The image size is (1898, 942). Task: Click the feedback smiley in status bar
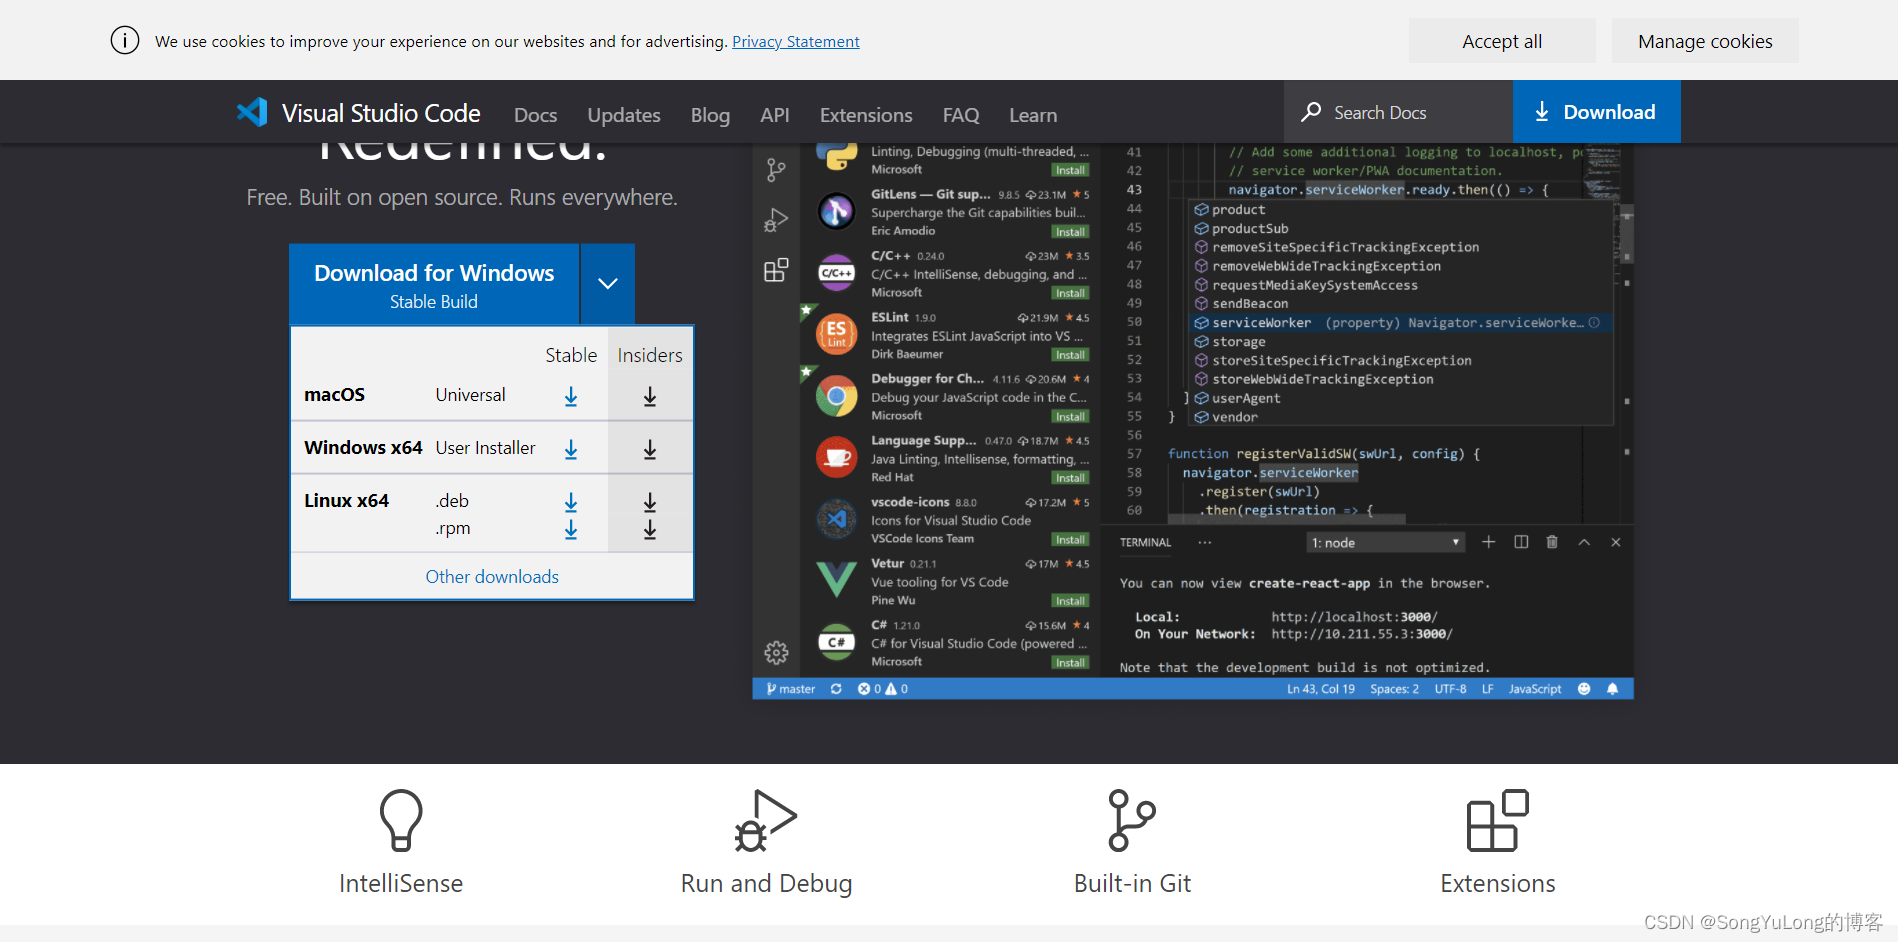1584,689
